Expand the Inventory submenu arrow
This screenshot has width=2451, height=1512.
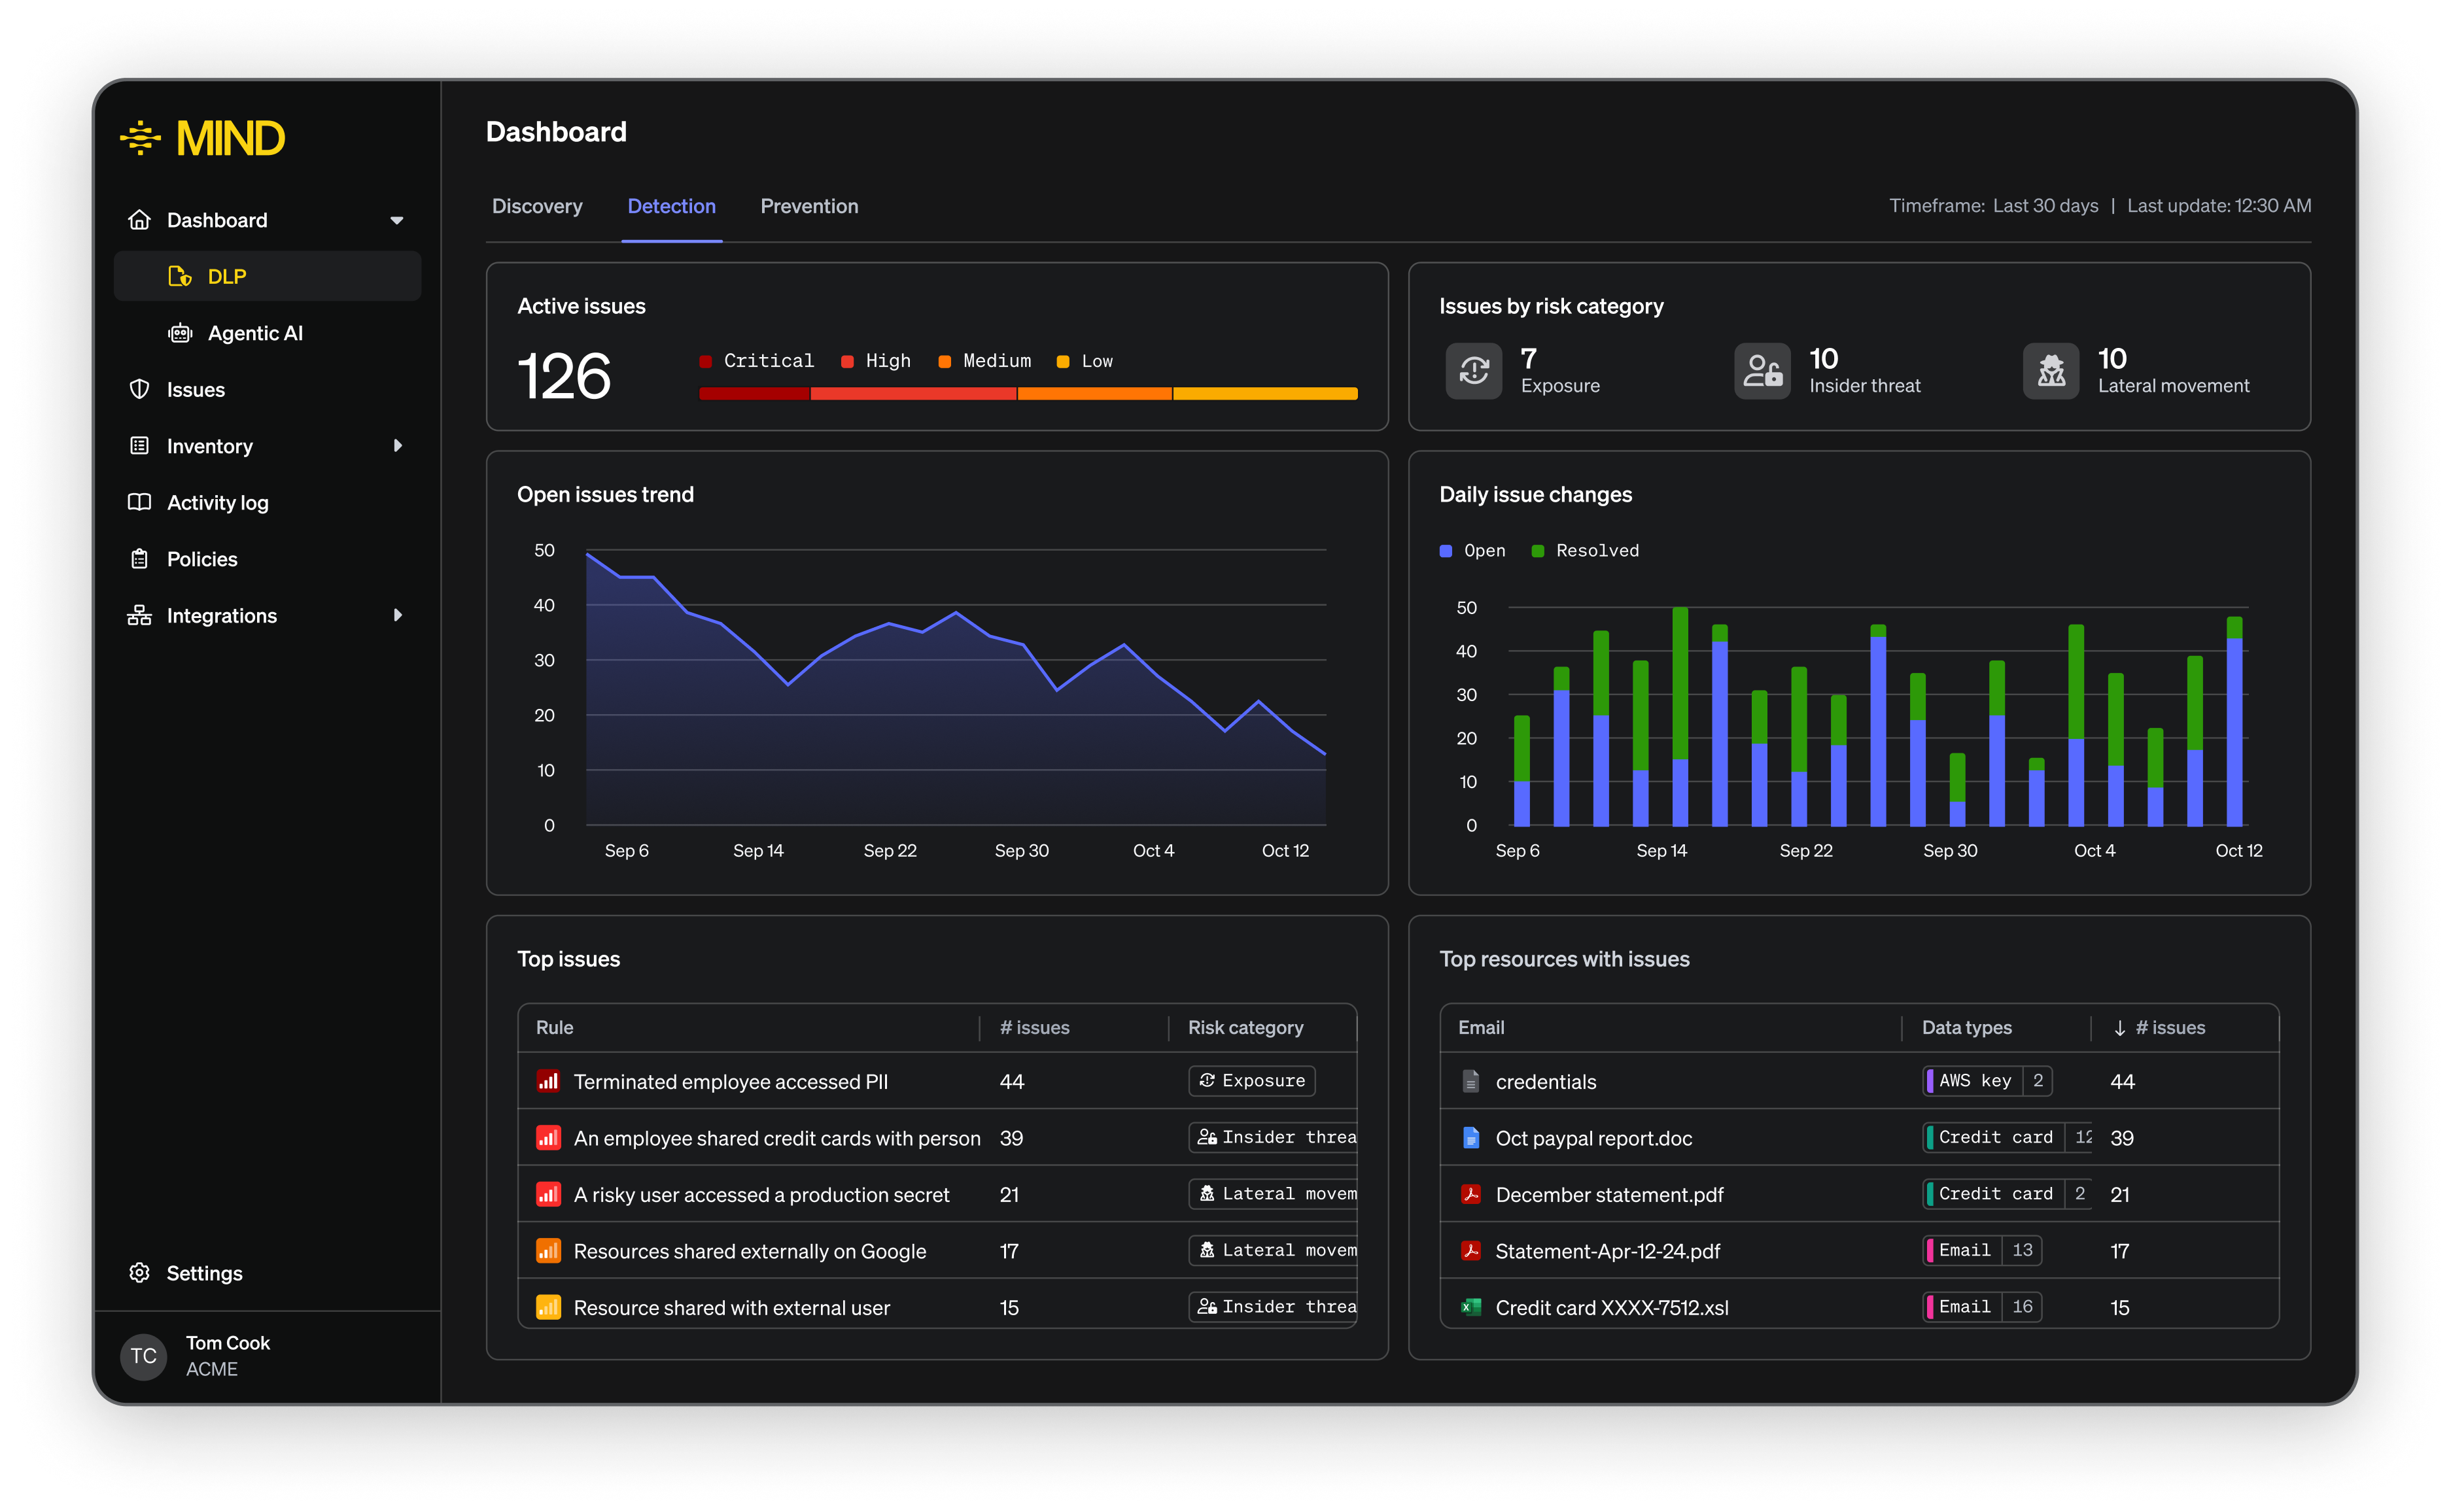[398, 446]
